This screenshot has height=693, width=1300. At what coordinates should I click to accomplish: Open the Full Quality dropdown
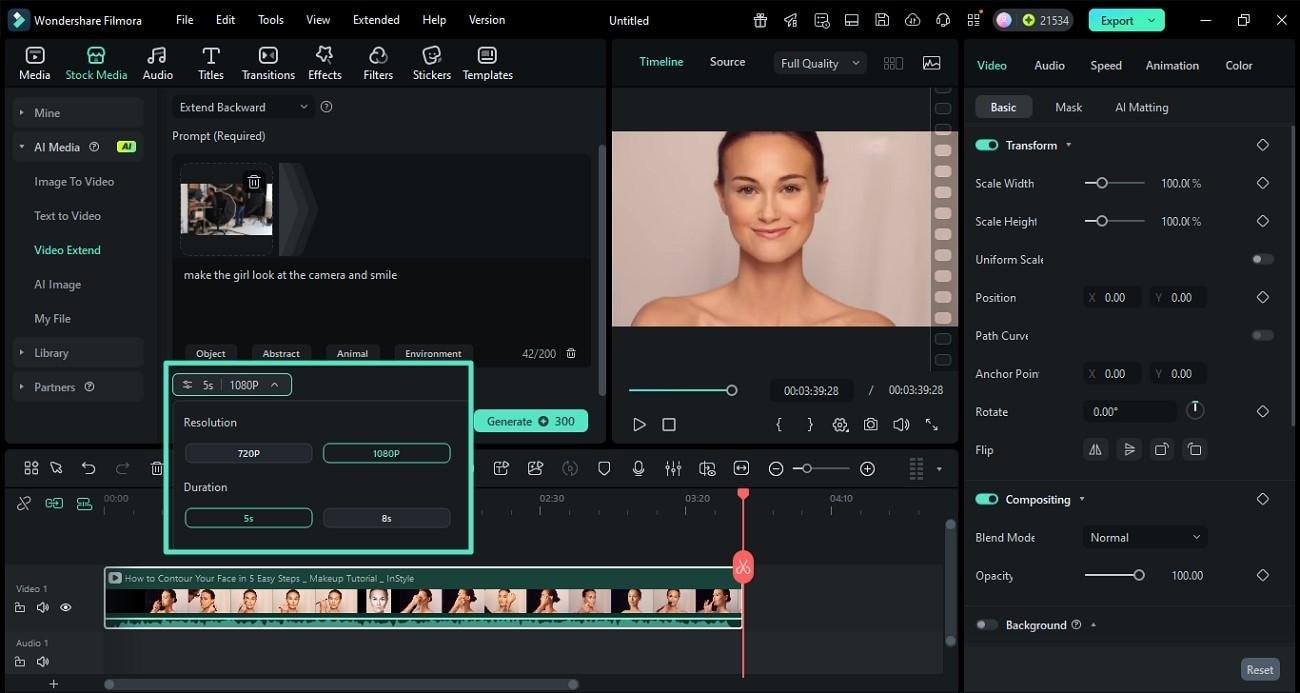(x=818, y=62)
